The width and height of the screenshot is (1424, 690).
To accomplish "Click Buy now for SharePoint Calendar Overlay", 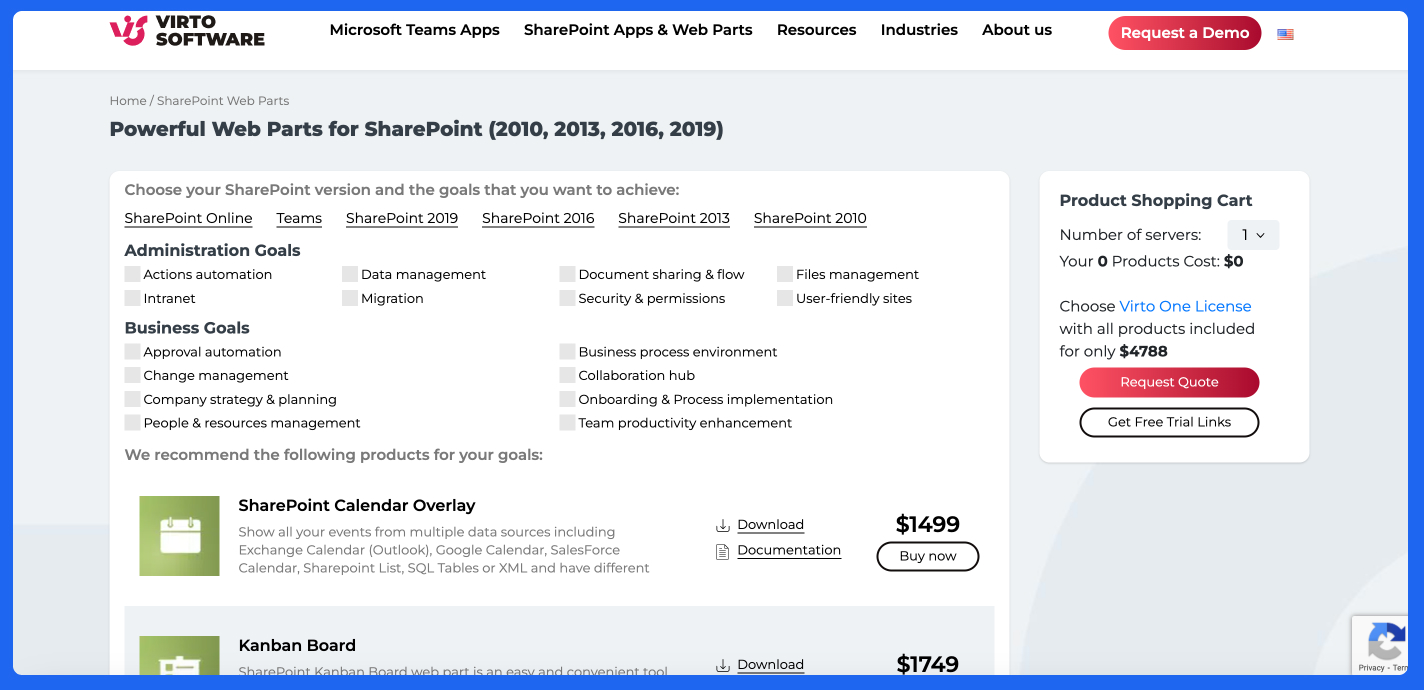I will [x=928, y=556].
